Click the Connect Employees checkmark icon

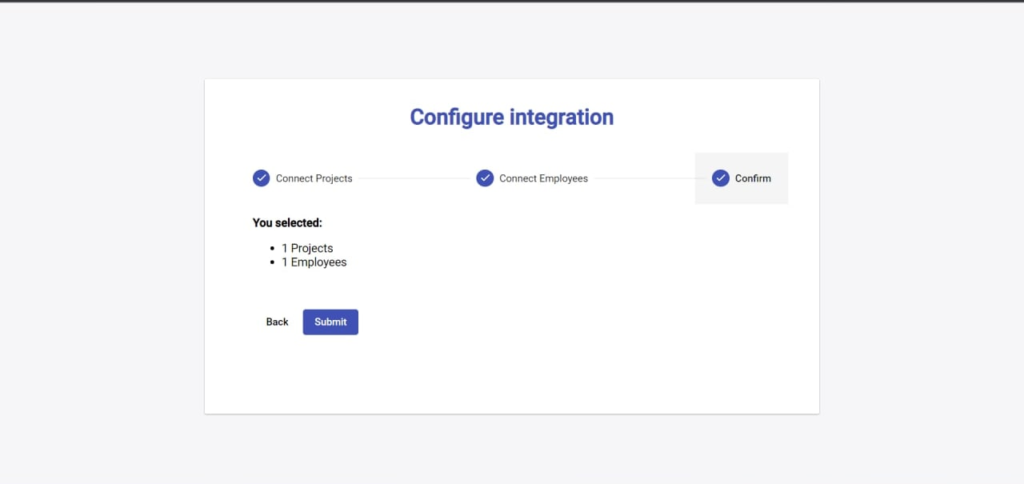(485, 178)
